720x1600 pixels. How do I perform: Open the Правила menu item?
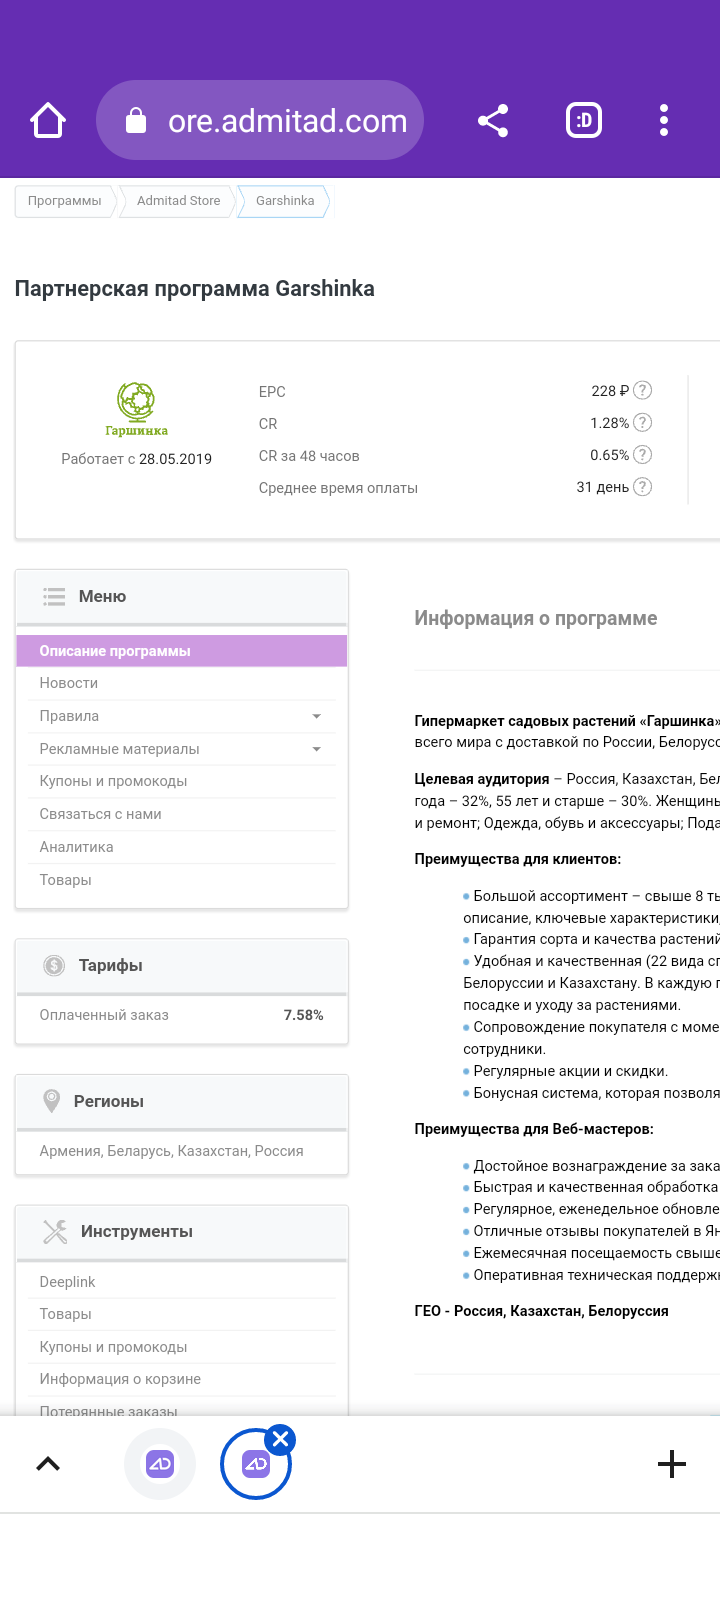182,716
